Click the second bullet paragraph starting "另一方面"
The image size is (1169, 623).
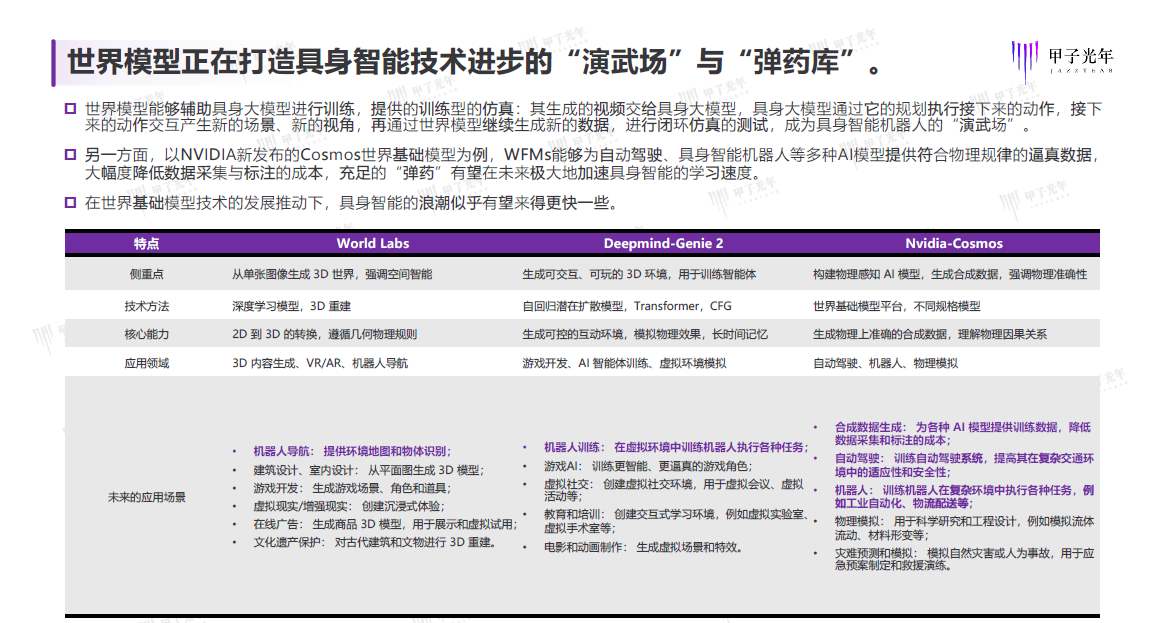593,164
